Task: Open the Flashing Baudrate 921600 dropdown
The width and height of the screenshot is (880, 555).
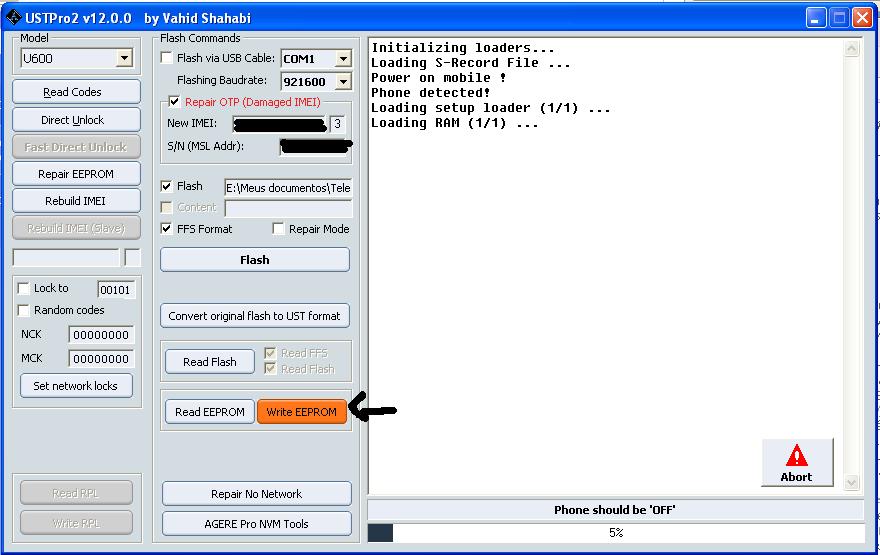Action: [x=343, y=81]
